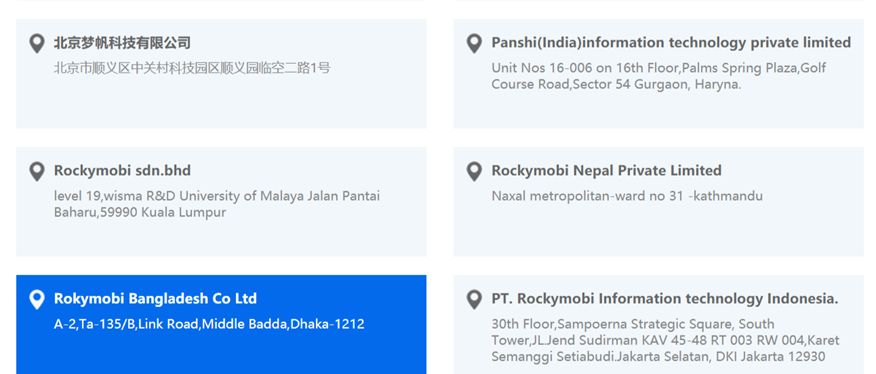Open the 北京梦帆科技有限公司 heading
The height and width of the screenshot is (374, 876).
122,43
